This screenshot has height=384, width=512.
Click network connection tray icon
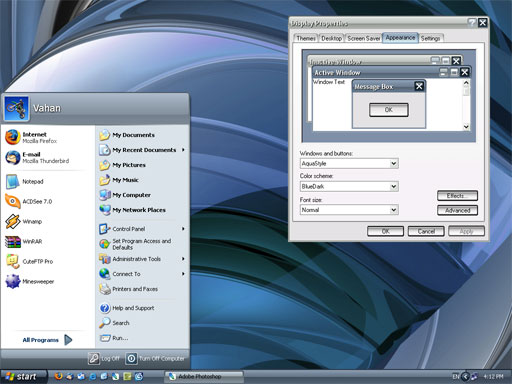[474, 377]
